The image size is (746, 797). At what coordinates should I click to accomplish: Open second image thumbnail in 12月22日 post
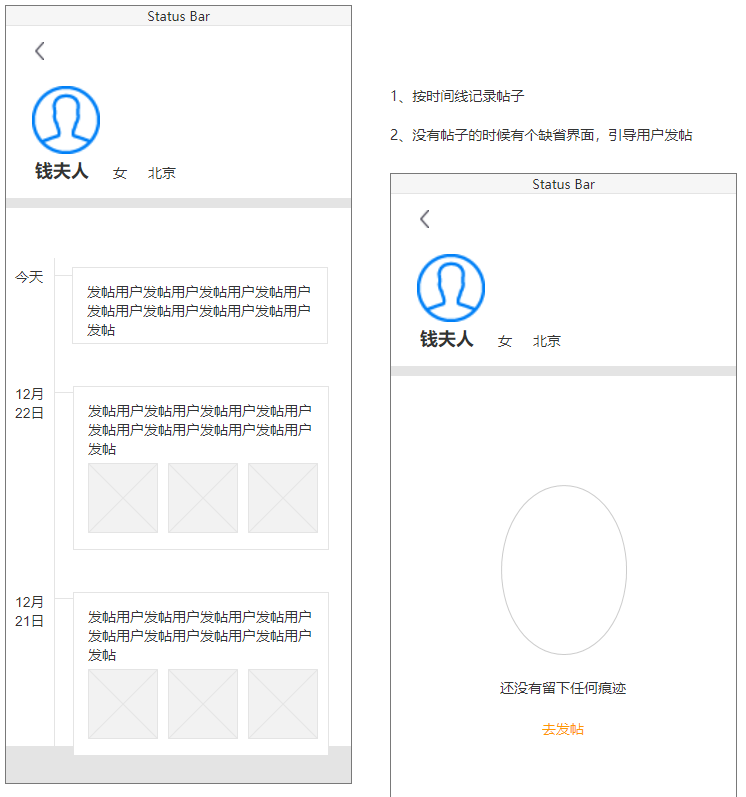point(203,498)
